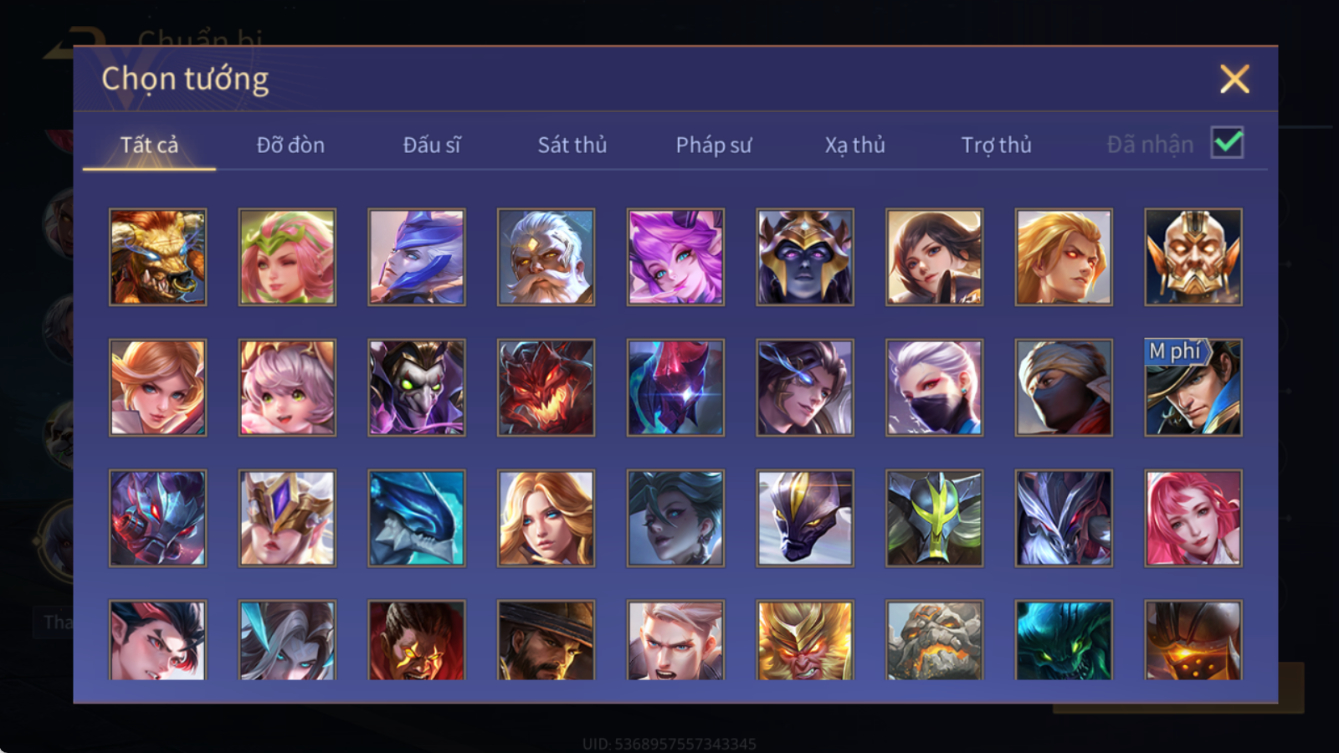Show the Pháp sư hero category
This screenshot has height=753, width=1339.
pyautogui.click(x=714, y=145)
